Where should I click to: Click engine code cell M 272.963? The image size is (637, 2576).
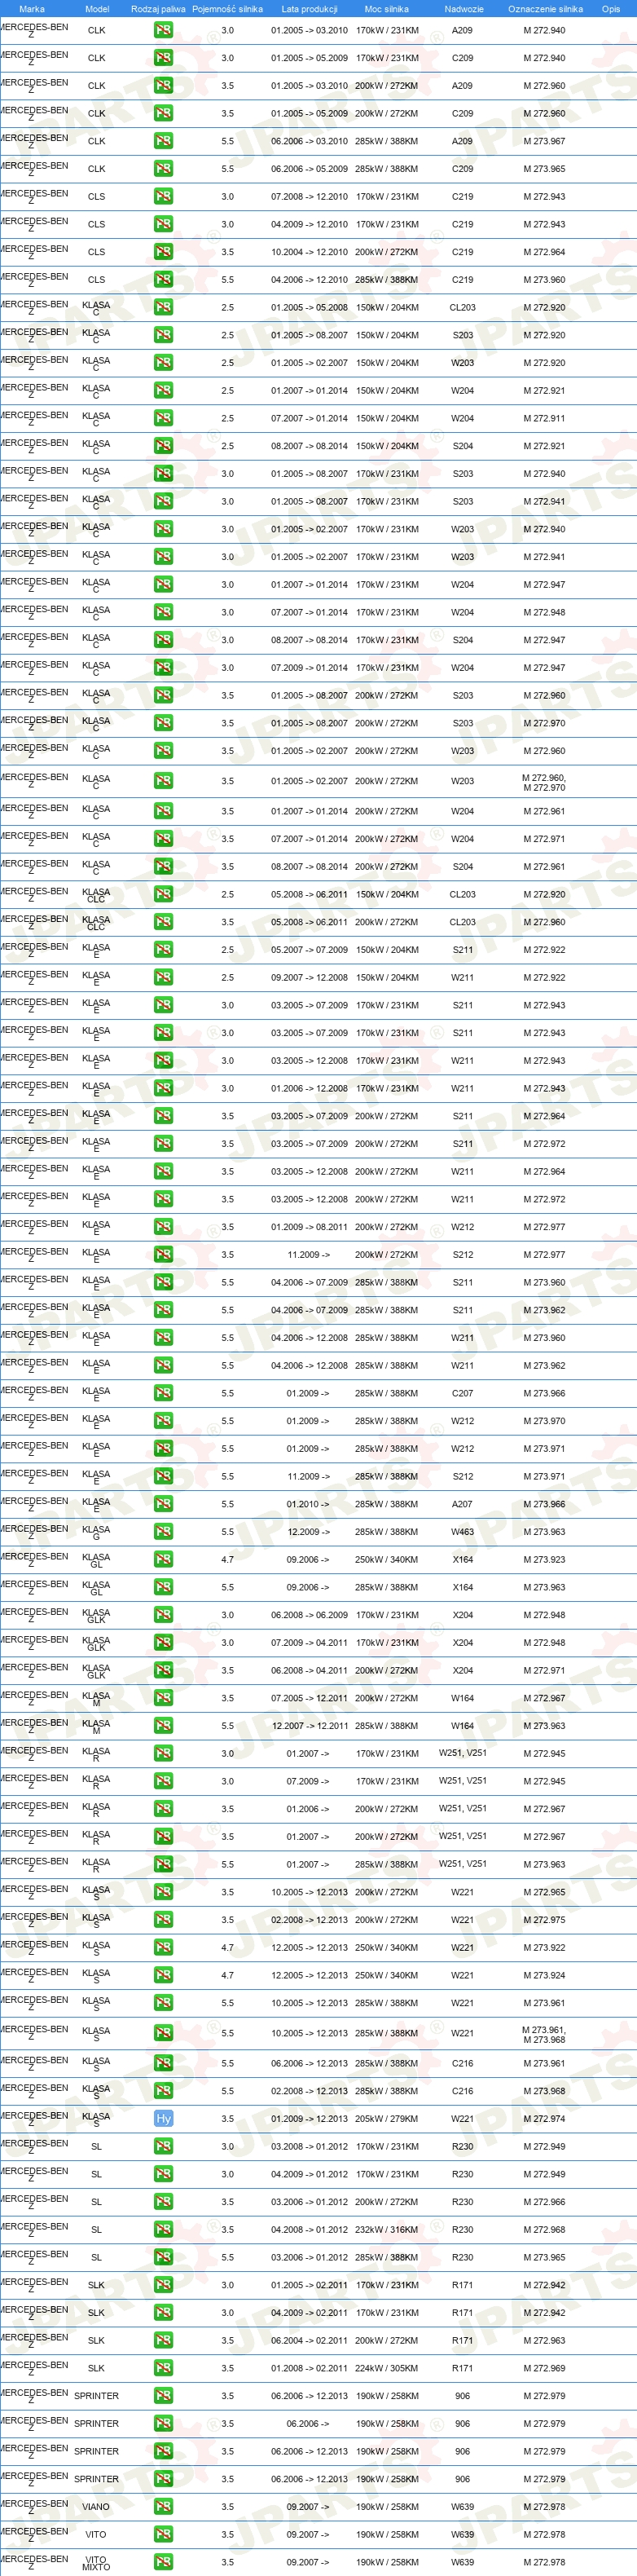point(544,2340)
